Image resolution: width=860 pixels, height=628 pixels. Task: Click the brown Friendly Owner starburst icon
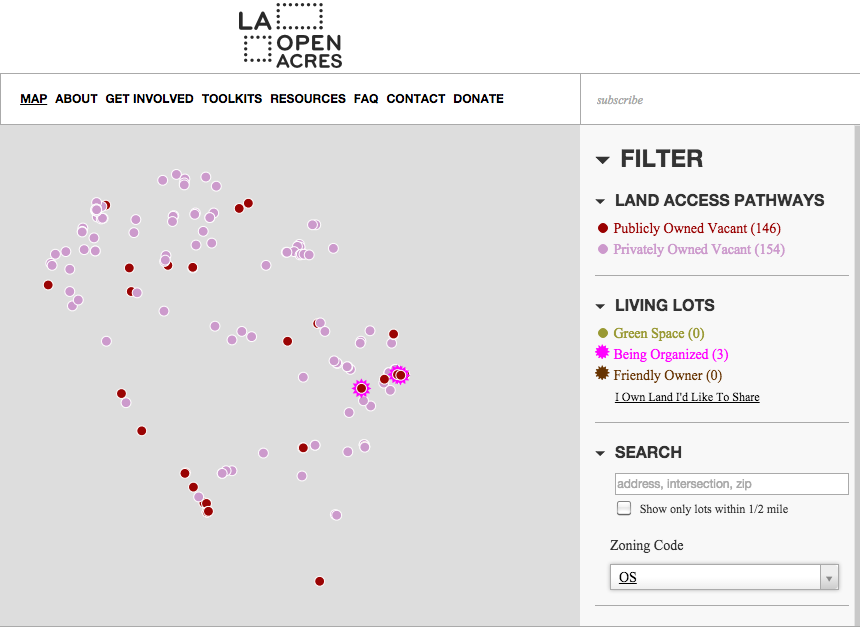pos(602,374)
